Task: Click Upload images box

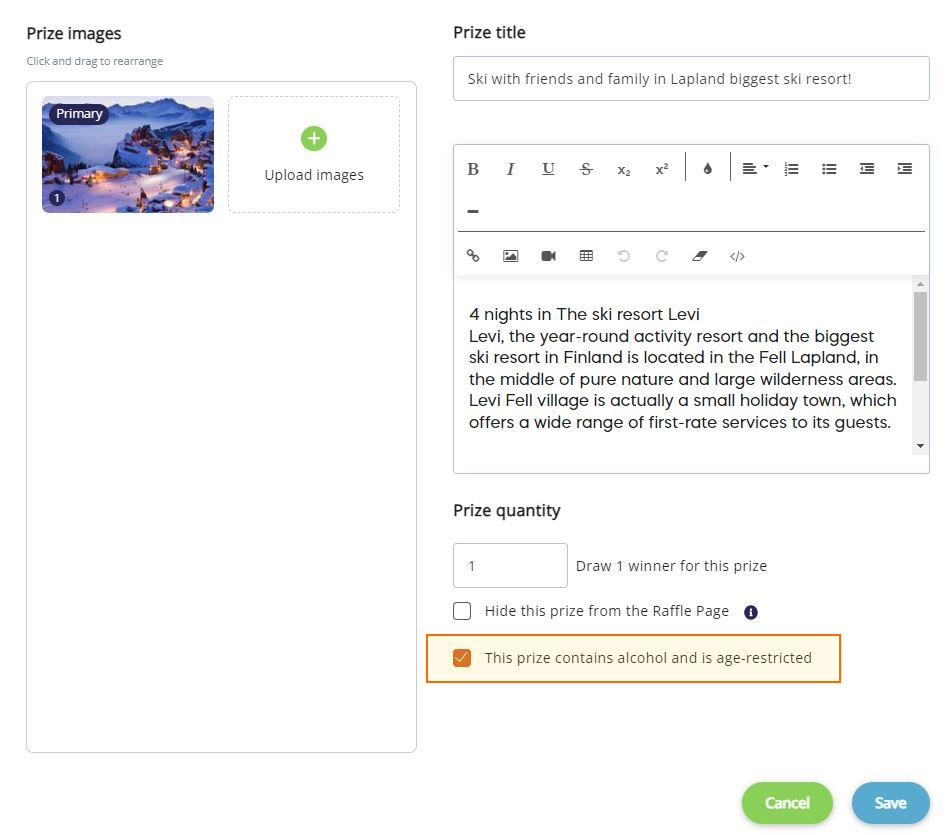Action: pyautogui.click(x=314, y=155)
